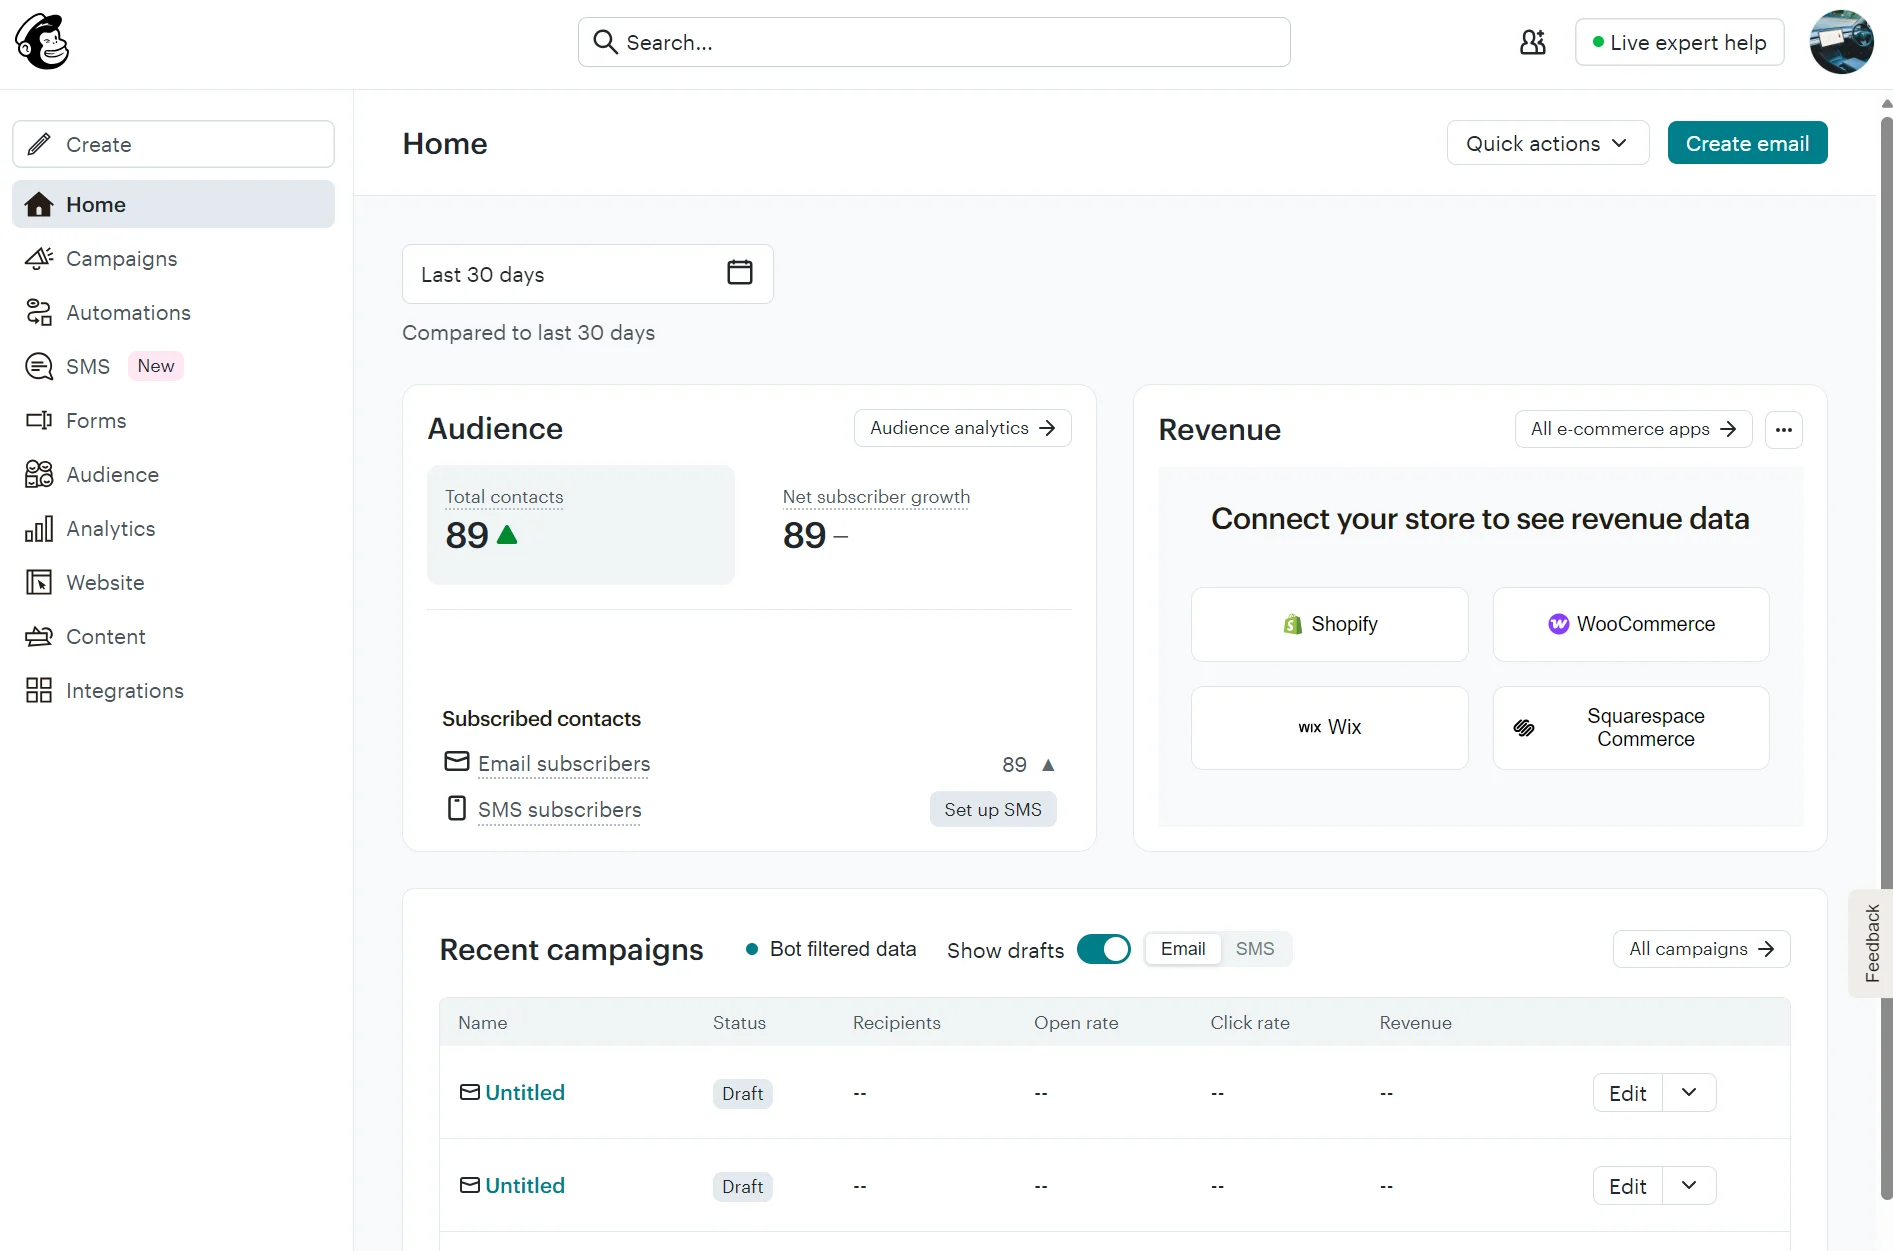The image size is (1893, 1251).
Task: Click the Audience people icon
Action: pos(39,474)
